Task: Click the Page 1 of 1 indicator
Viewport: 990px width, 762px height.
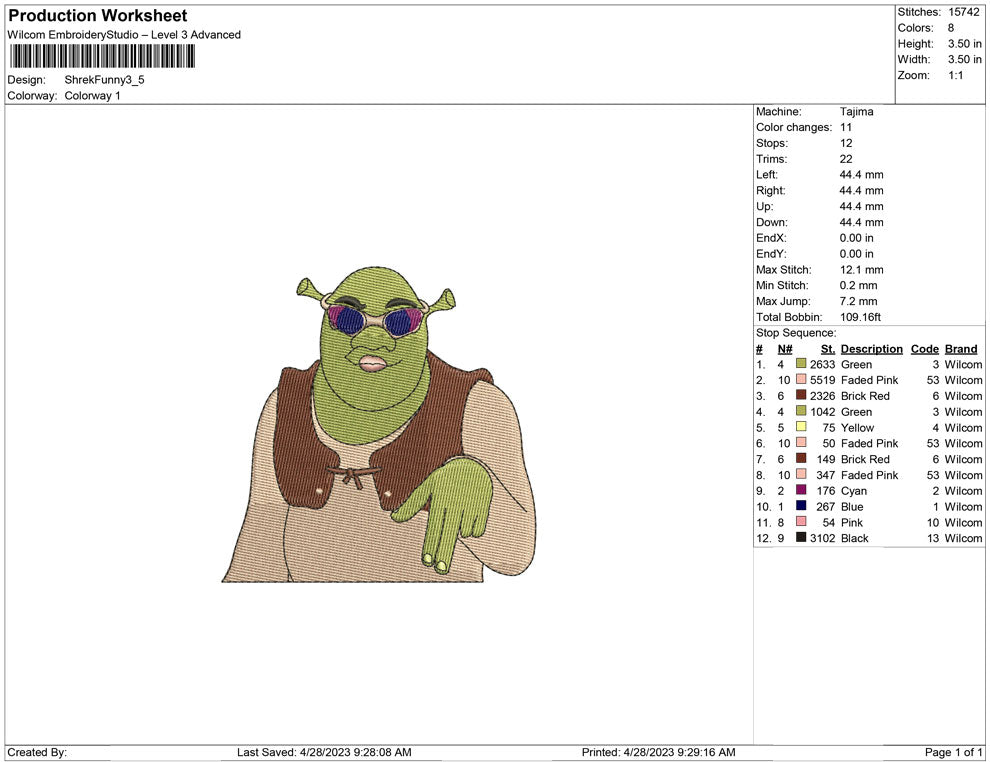Action: pos(954,752)
